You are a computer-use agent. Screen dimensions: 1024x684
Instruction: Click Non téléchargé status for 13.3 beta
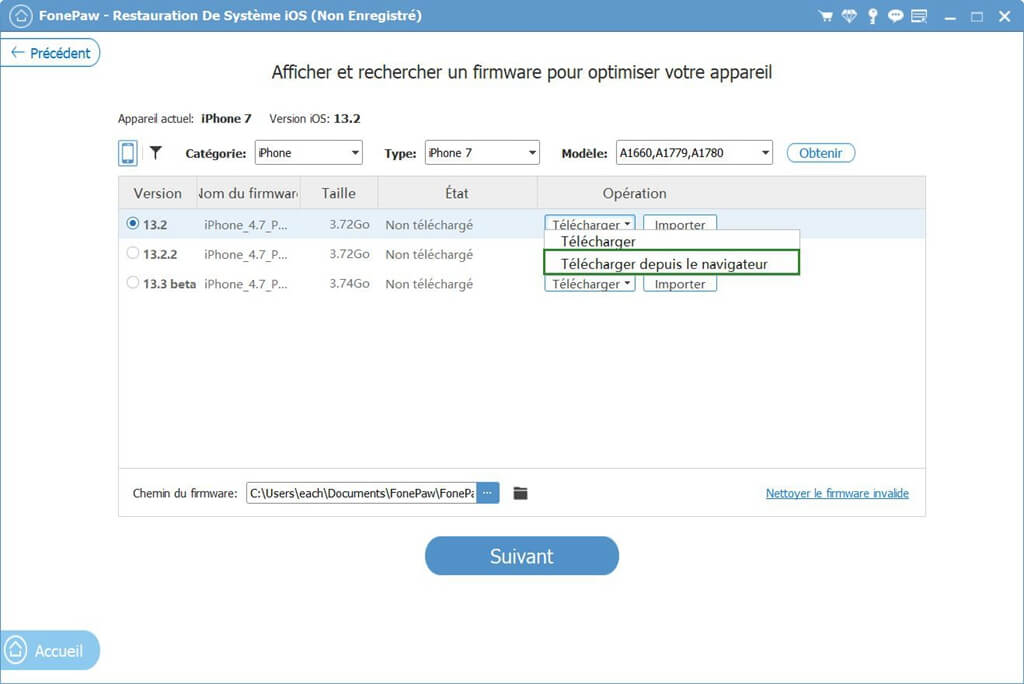(429, 284)
